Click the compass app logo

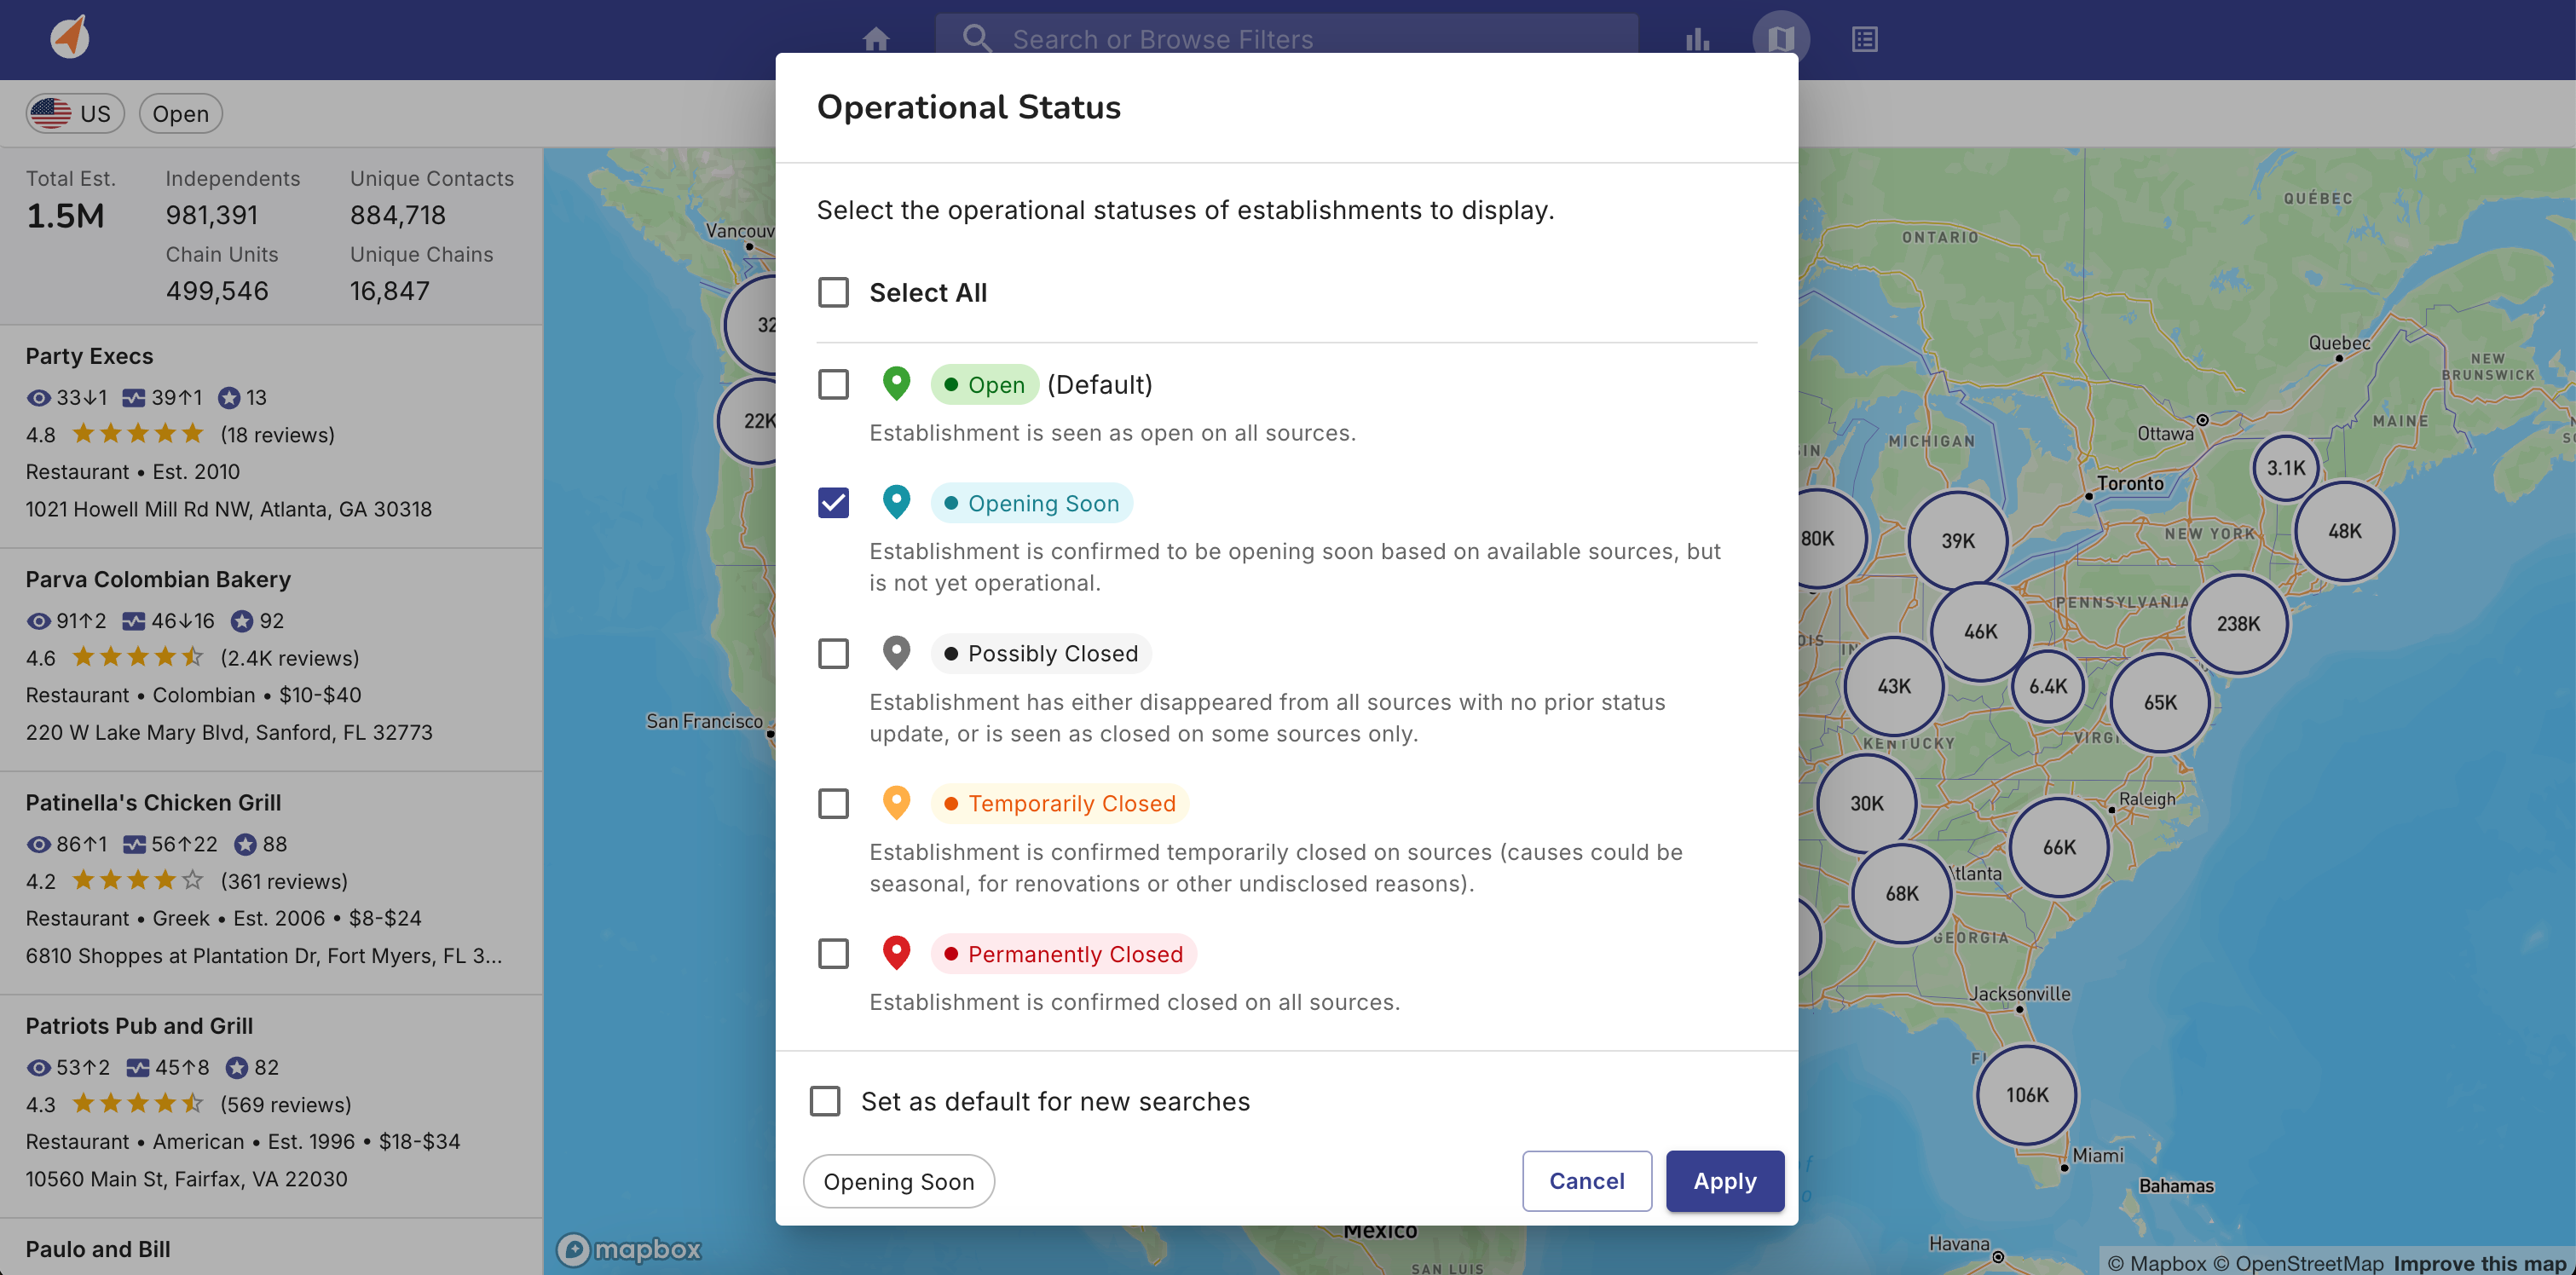tap(70, 38)
